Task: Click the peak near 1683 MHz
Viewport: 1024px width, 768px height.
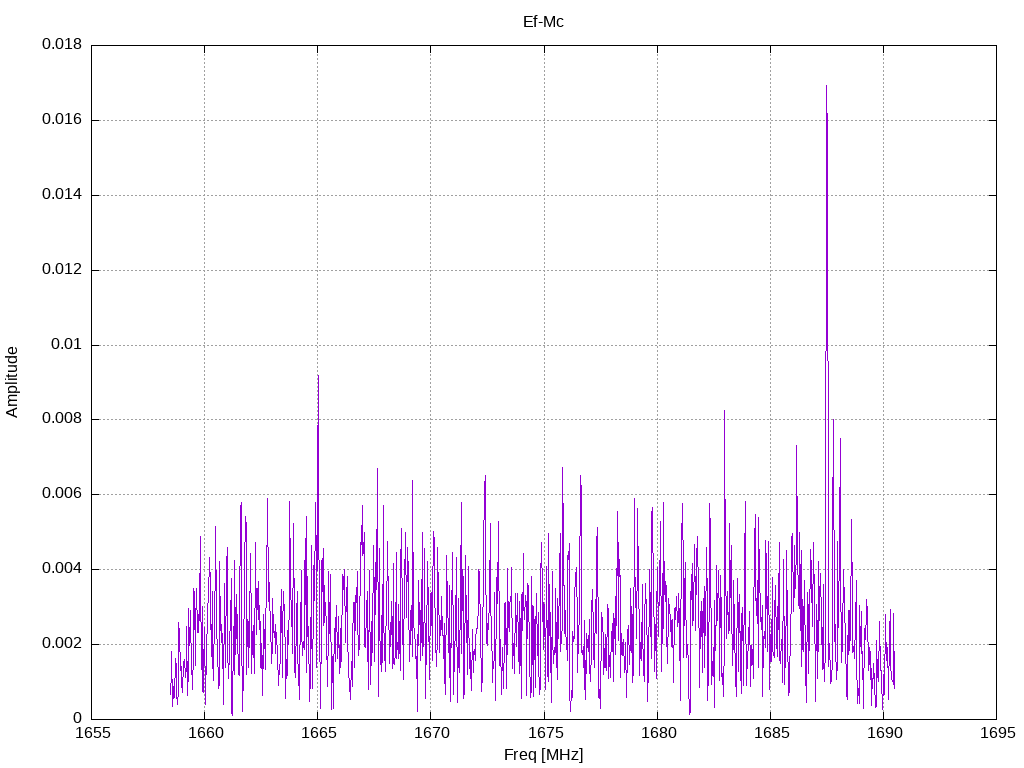Action: tap(724, 411)
